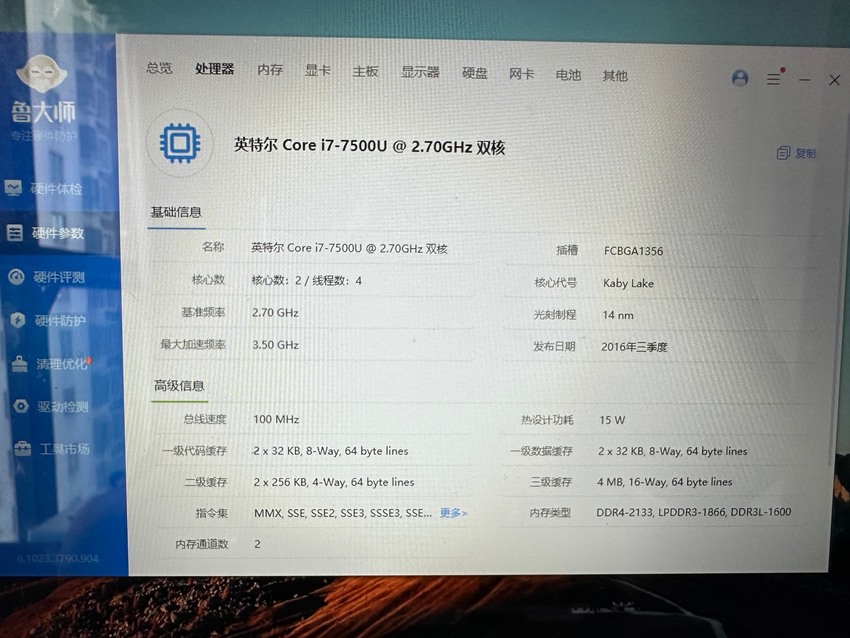Click the Kaby Lake codename value
This screenshot has width=850, height=638.
[x=628, y=283]
